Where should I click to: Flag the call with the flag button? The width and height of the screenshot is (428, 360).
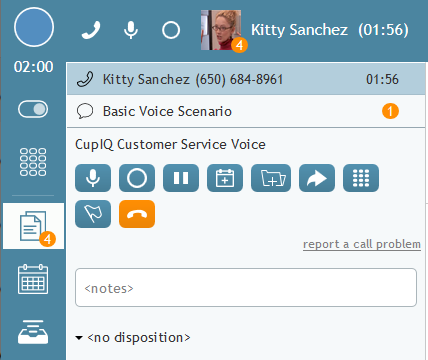tap(93, 214)
